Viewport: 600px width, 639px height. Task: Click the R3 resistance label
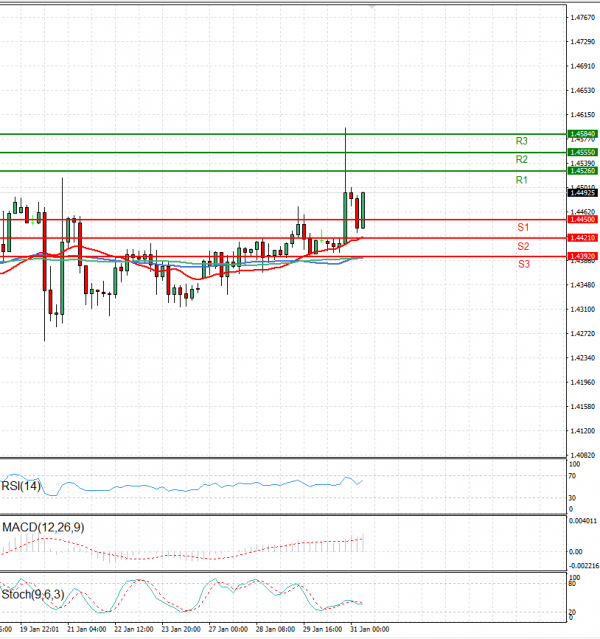pos(521,141)
